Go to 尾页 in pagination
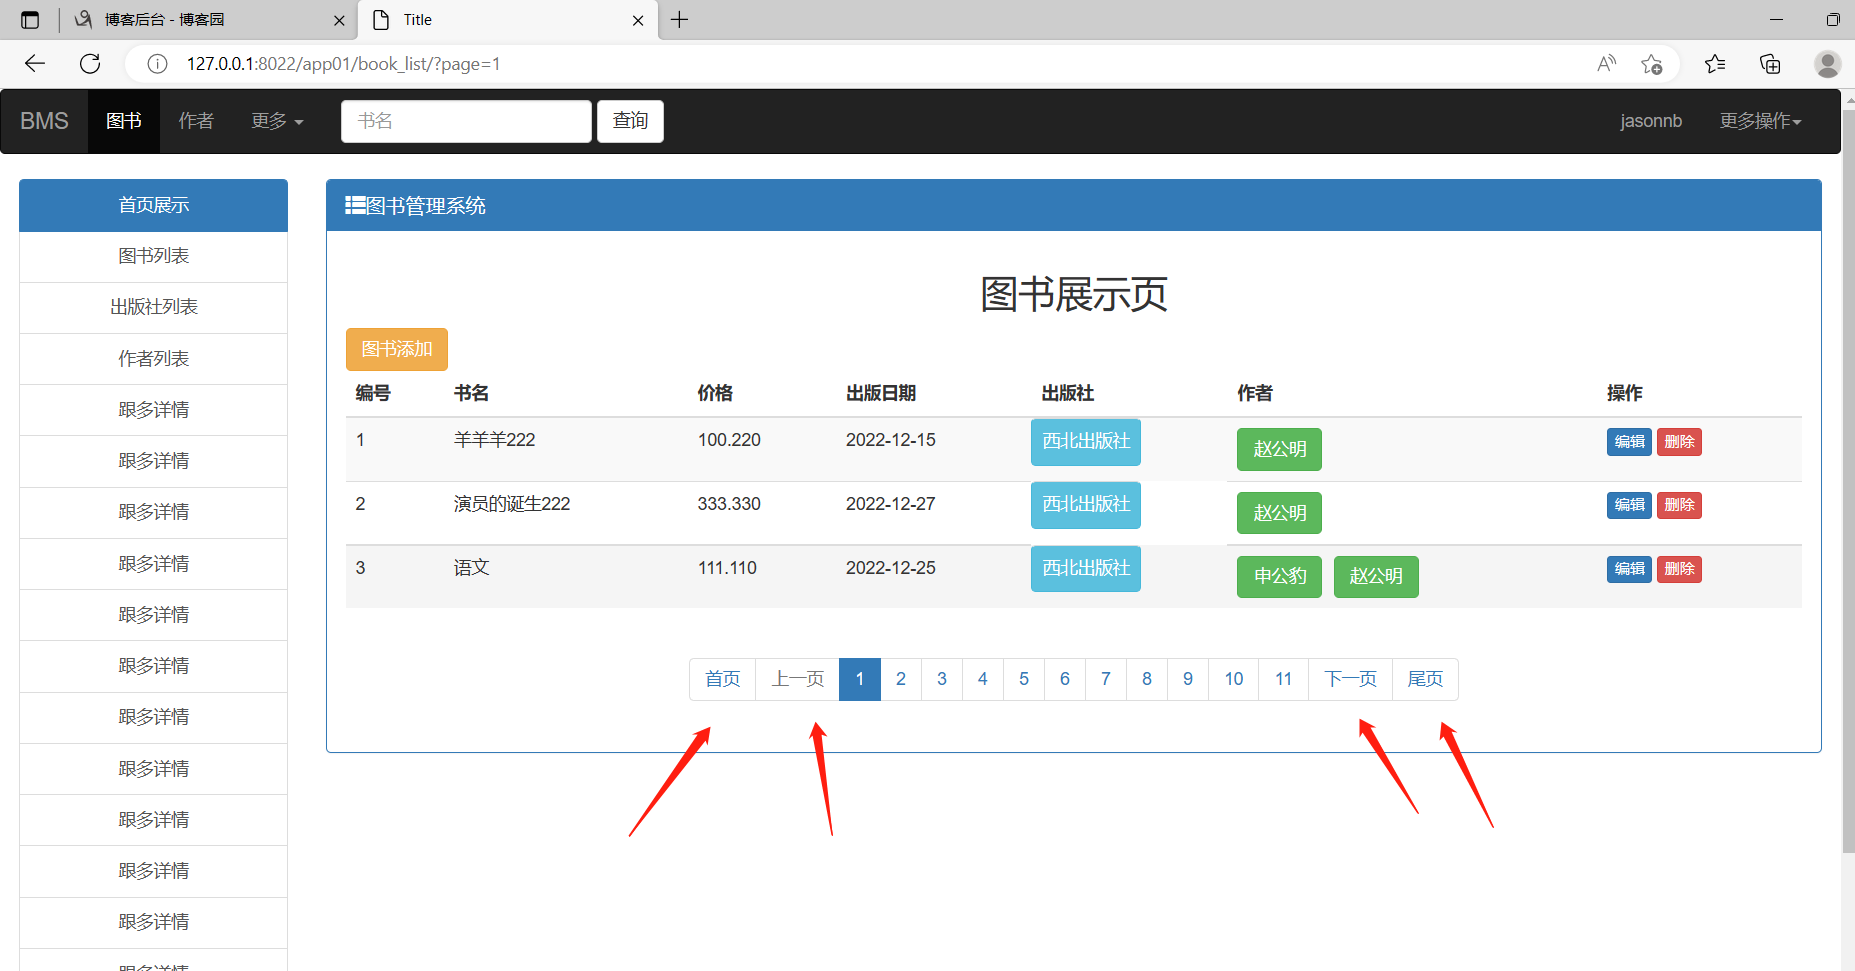 (x=1425, y=679)
